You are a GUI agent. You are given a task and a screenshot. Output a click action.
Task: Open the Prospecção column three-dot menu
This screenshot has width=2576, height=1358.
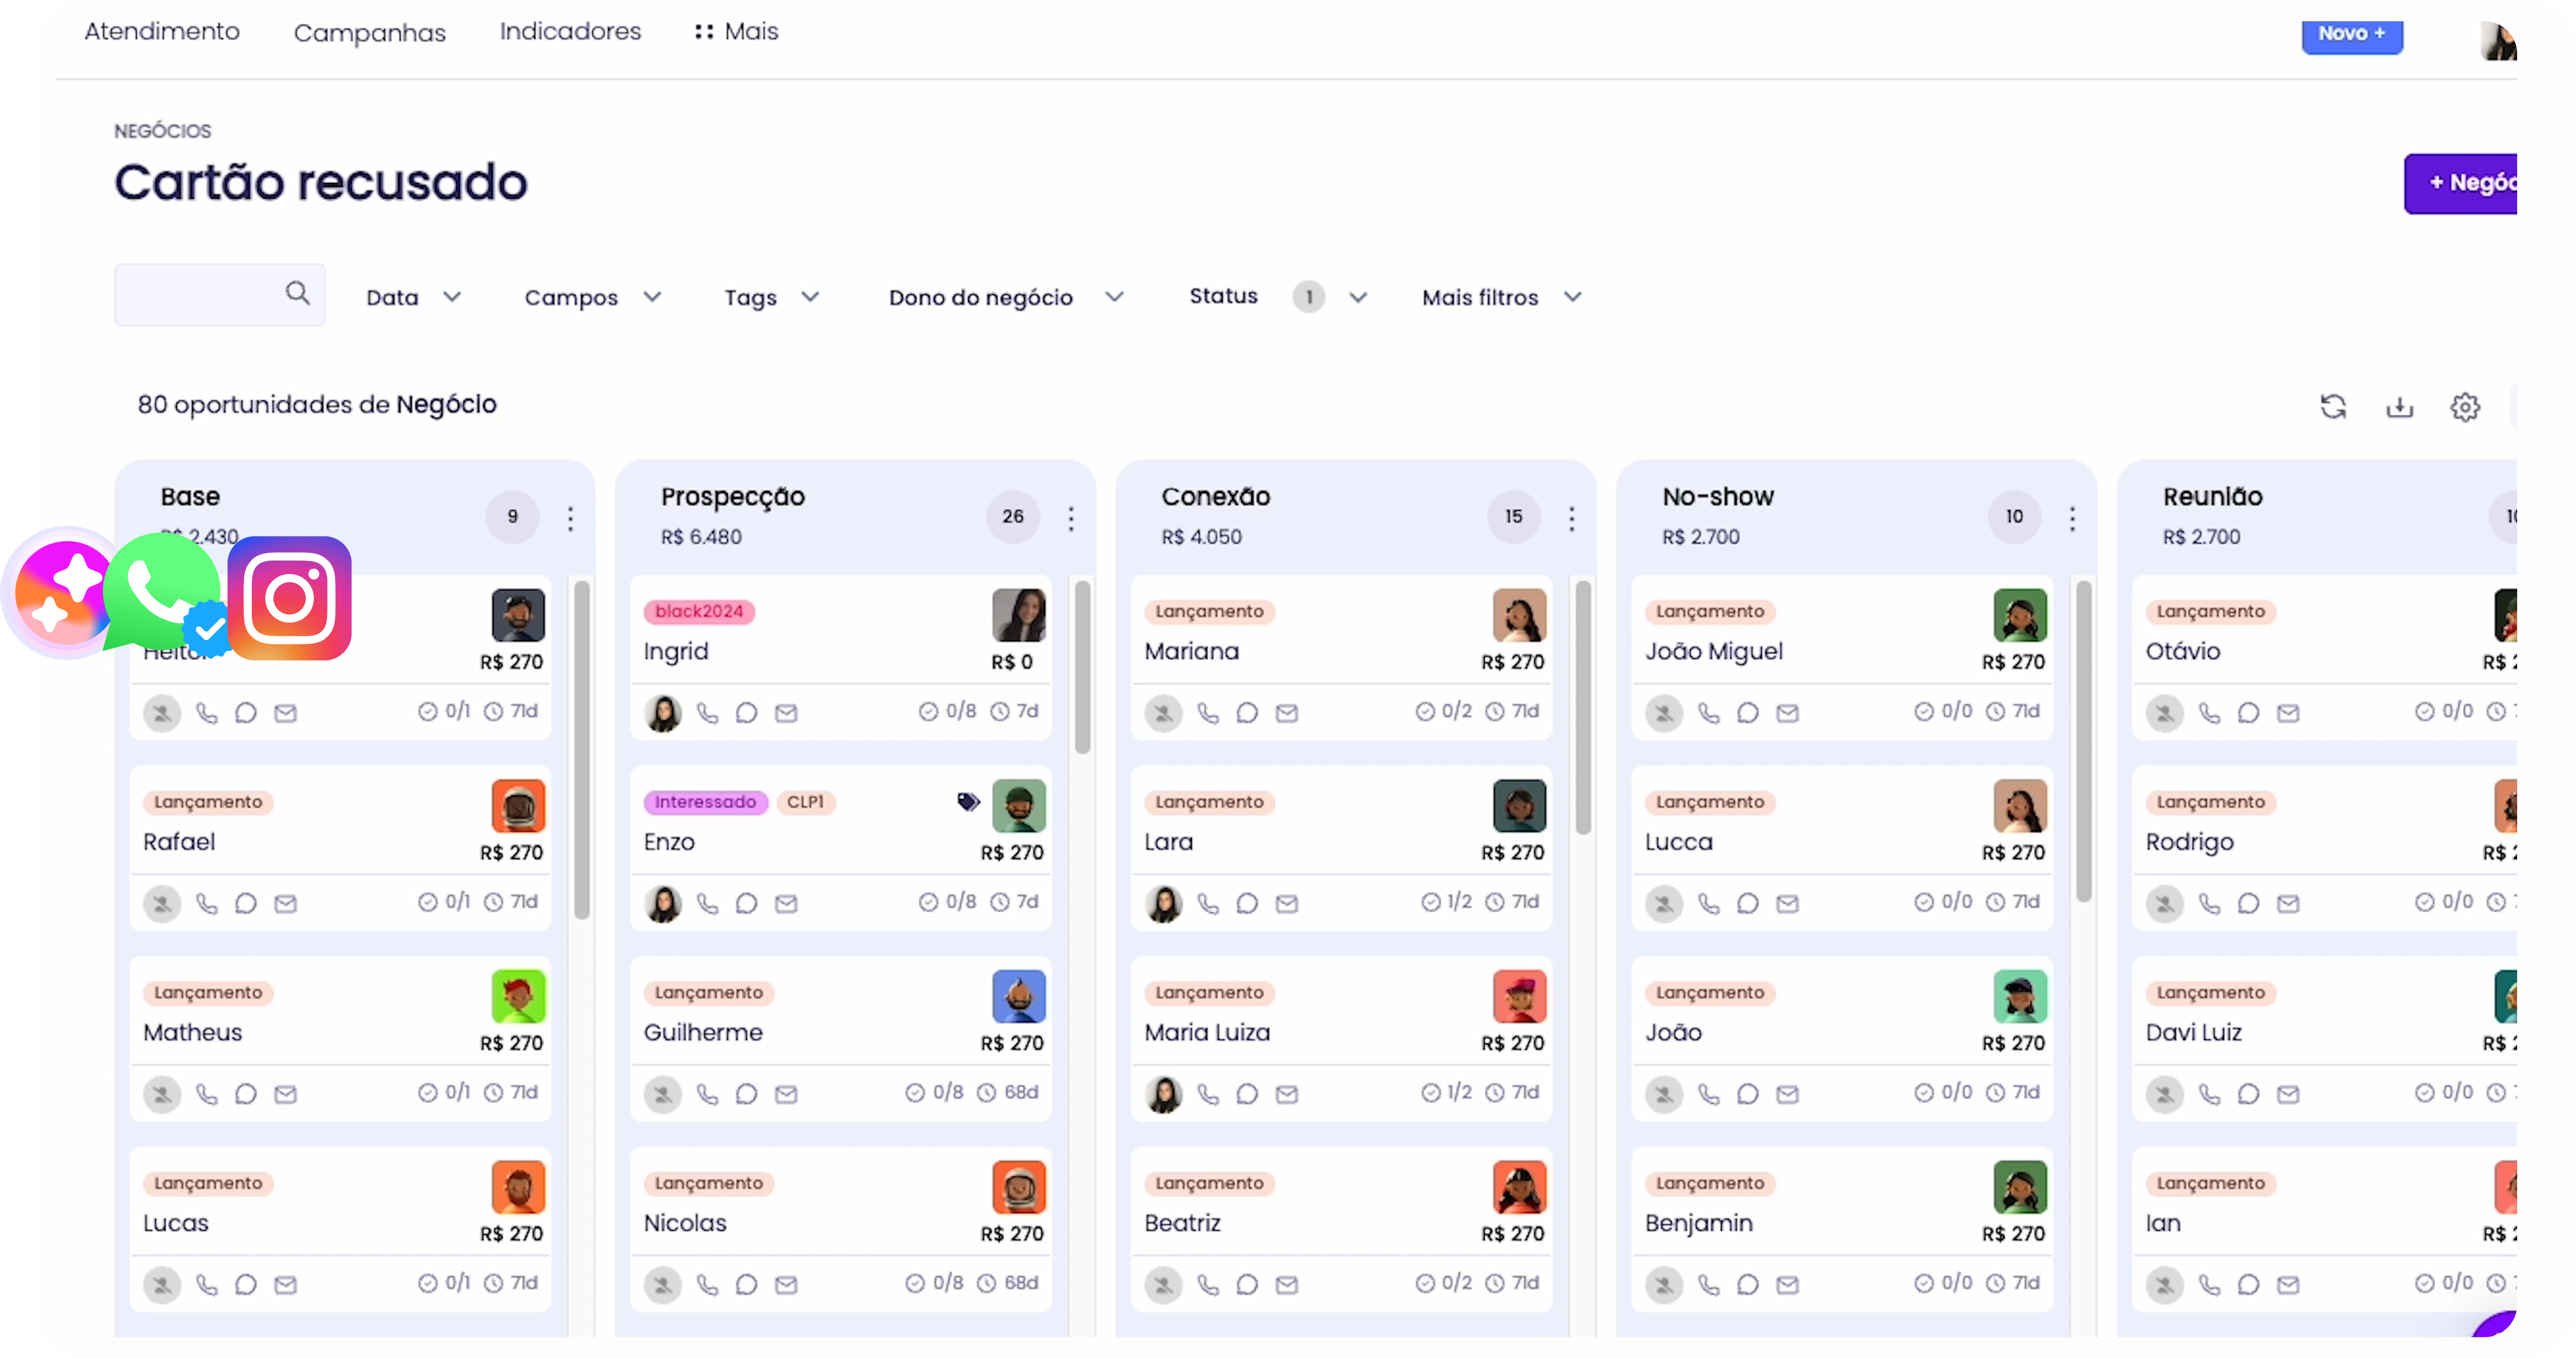pyautogui.click(x=1071, y=518)
